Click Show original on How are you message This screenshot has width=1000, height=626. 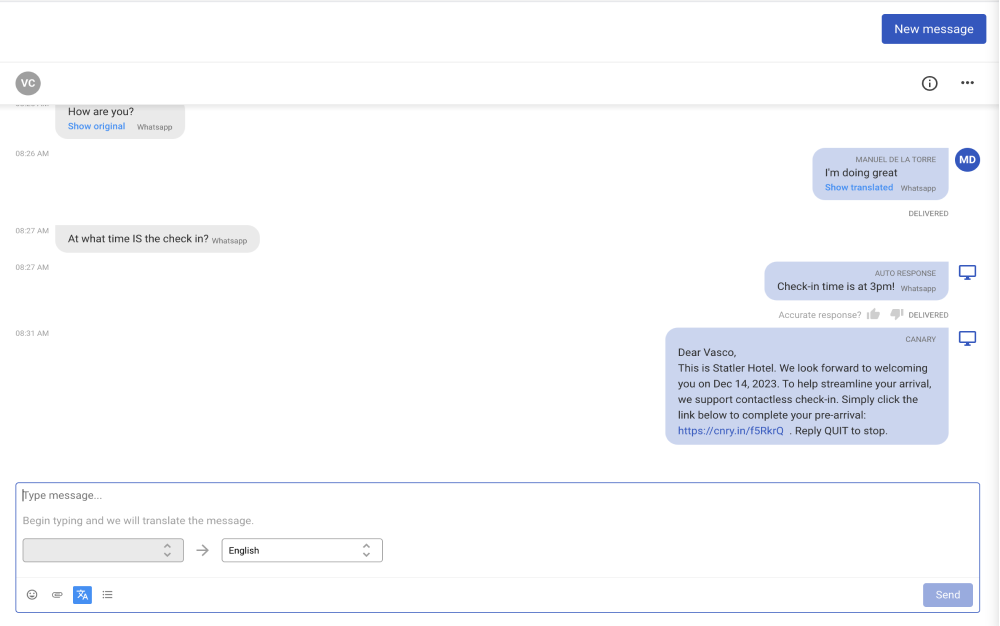coord(97,127)
